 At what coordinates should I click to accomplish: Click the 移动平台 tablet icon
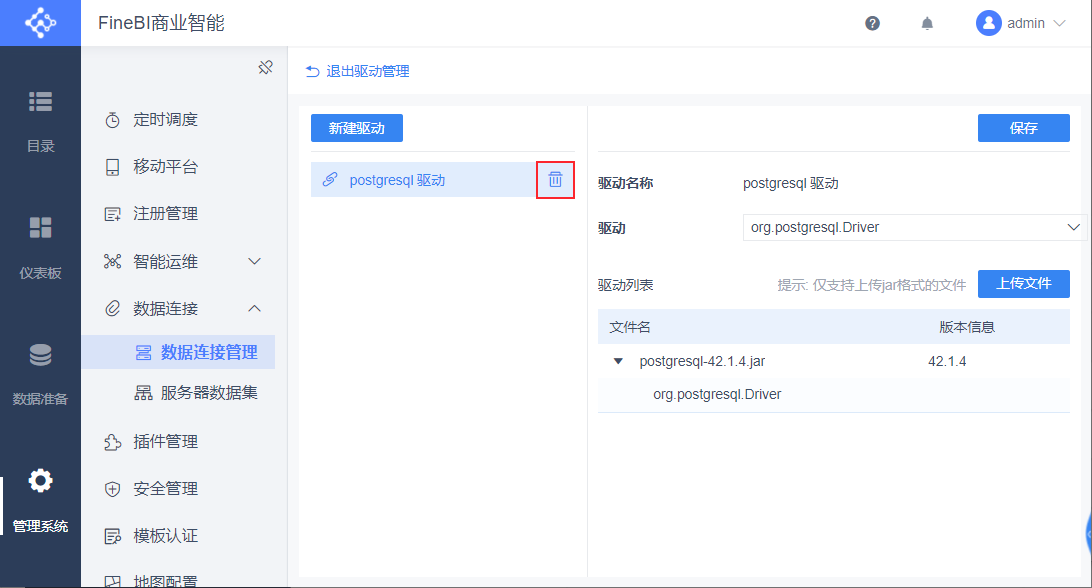coord(112,167)
